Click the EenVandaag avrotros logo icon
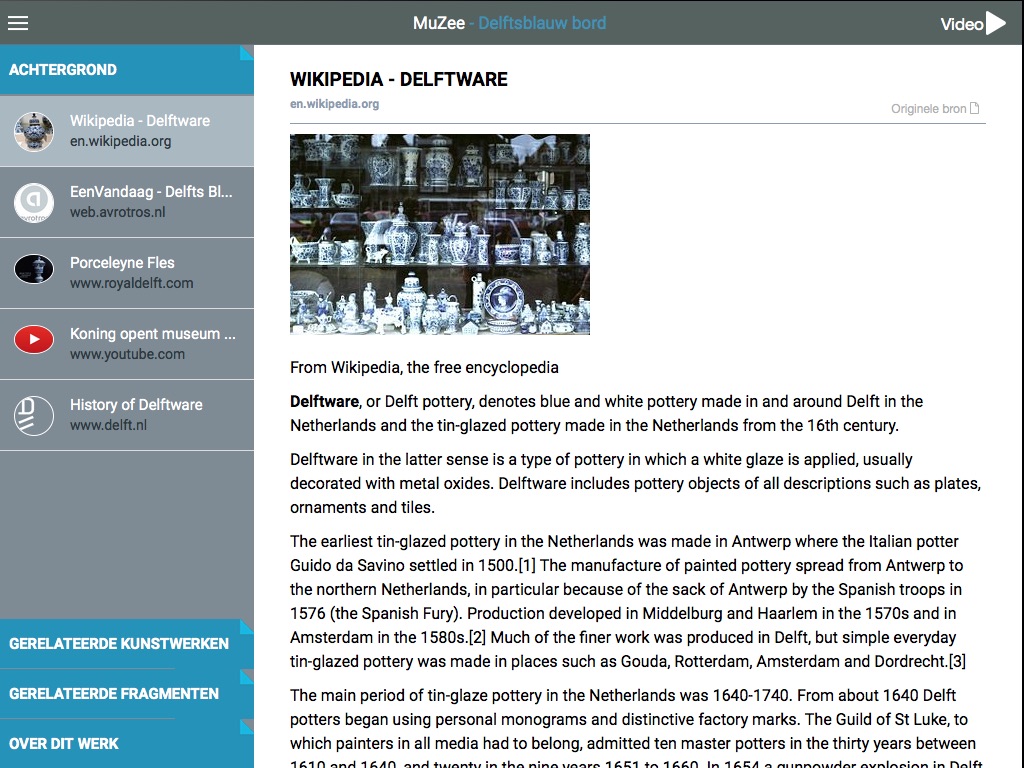 [x=34, y=202]
